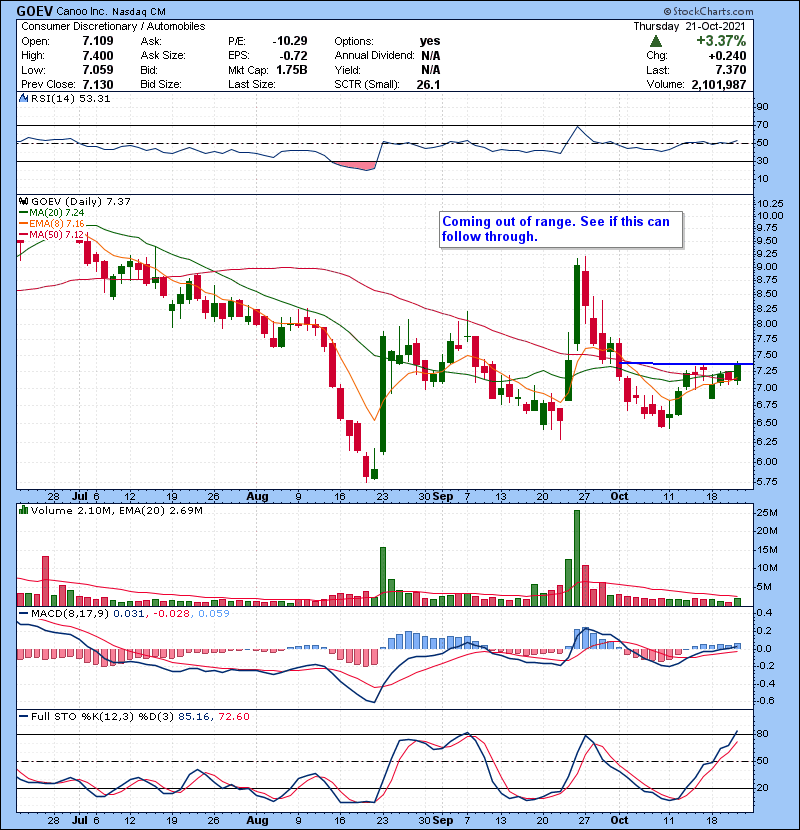Click the candlestick icon beside GOEV (Daily)
The height and width of the screenshot is (830, 800).
[x=23, y=202]
